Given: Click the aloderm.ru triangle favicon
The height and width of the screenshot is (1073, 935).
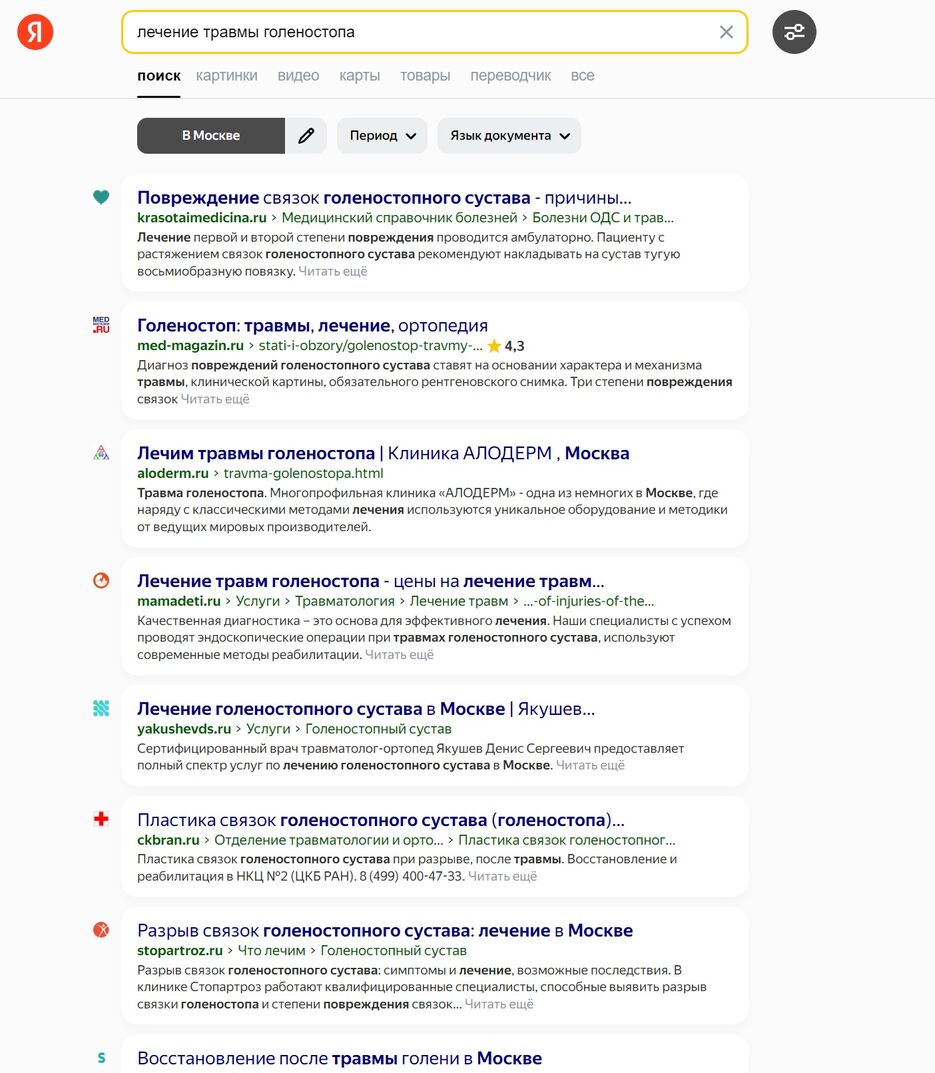Looking at the screenshot, I should pyautogui.click(x=101, y=453).
